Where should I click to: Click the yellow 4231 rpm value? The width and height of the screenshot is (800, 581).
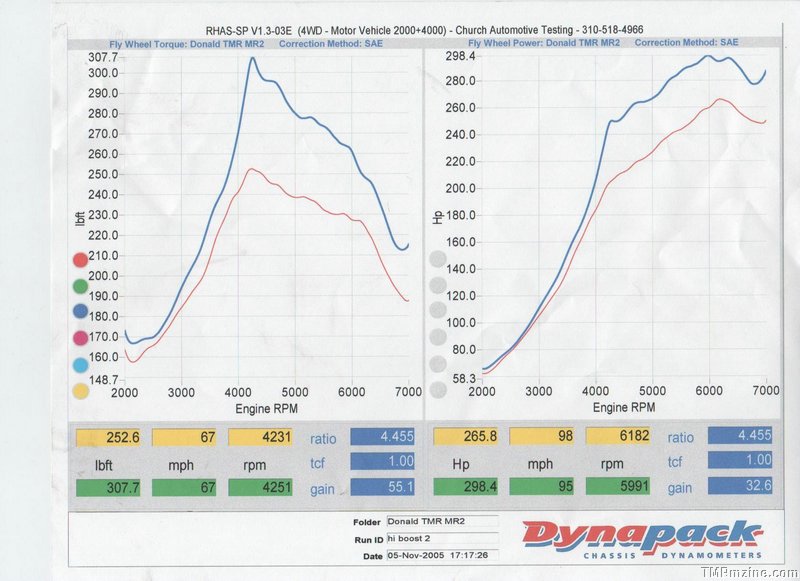[260, 437]
